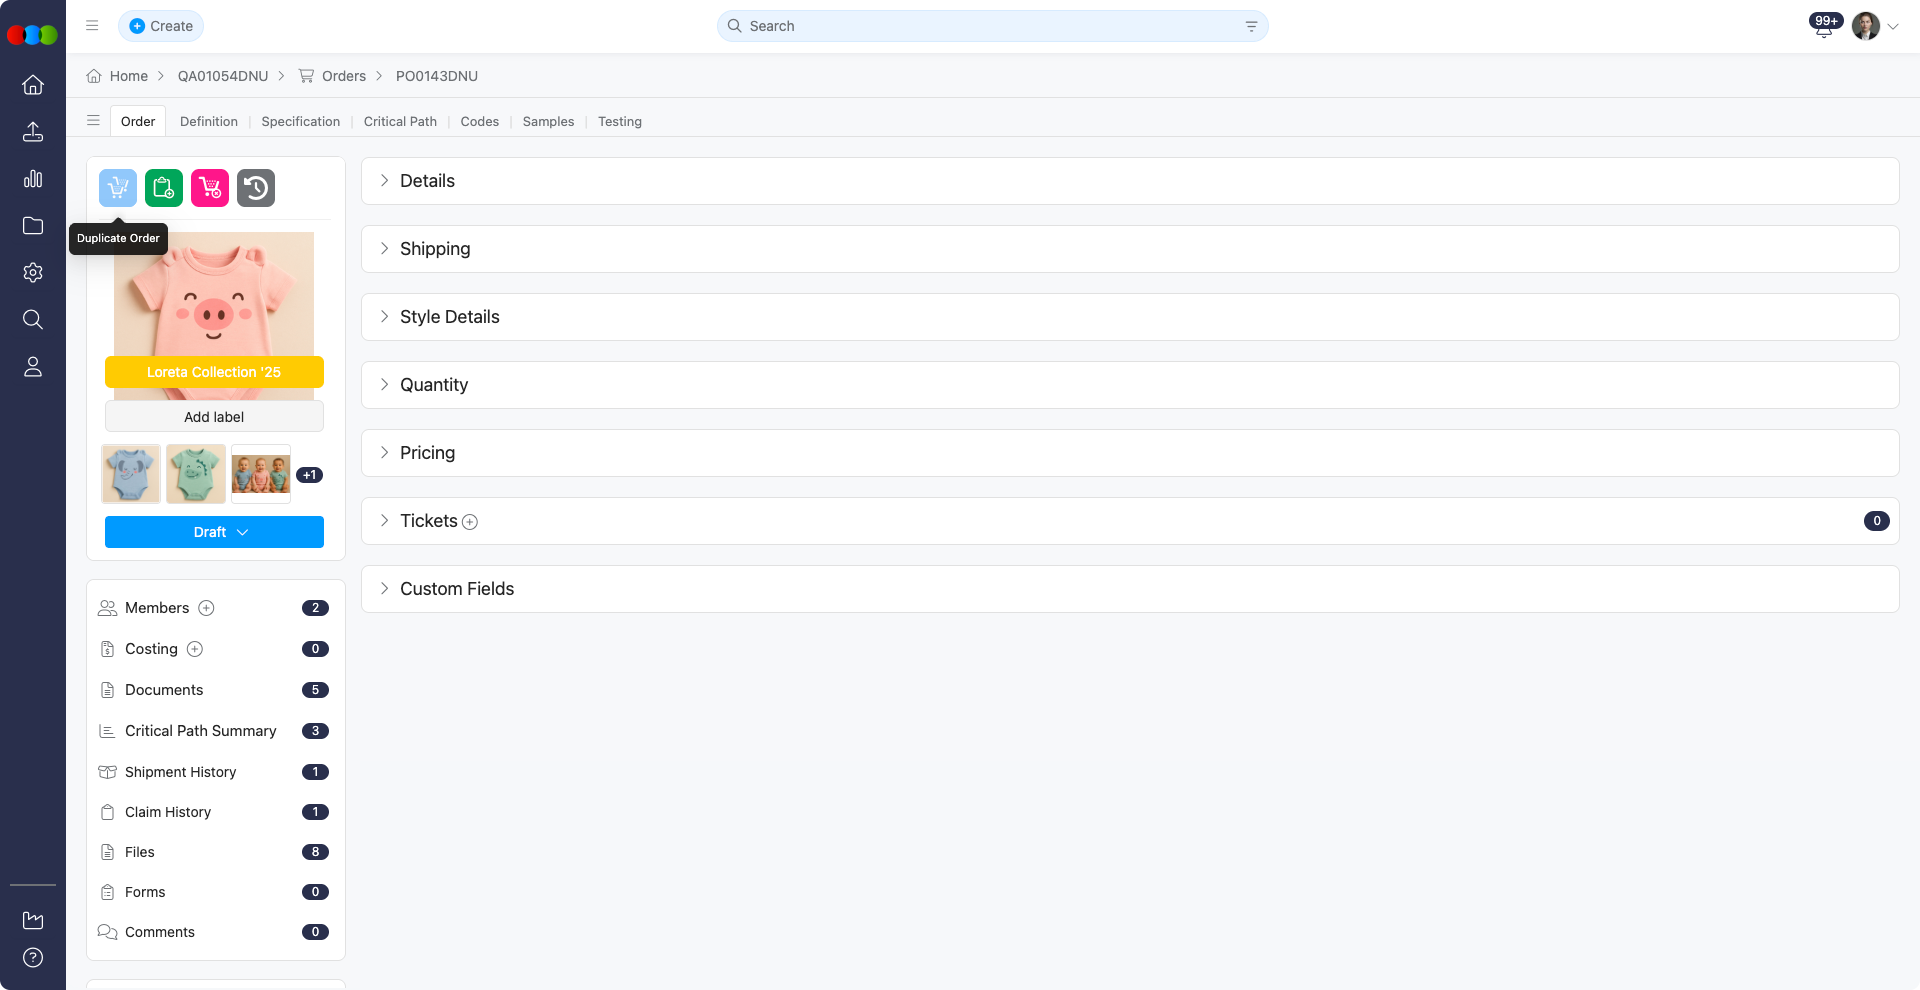
Task: Add a member using the plus icon
Action: 207,608
